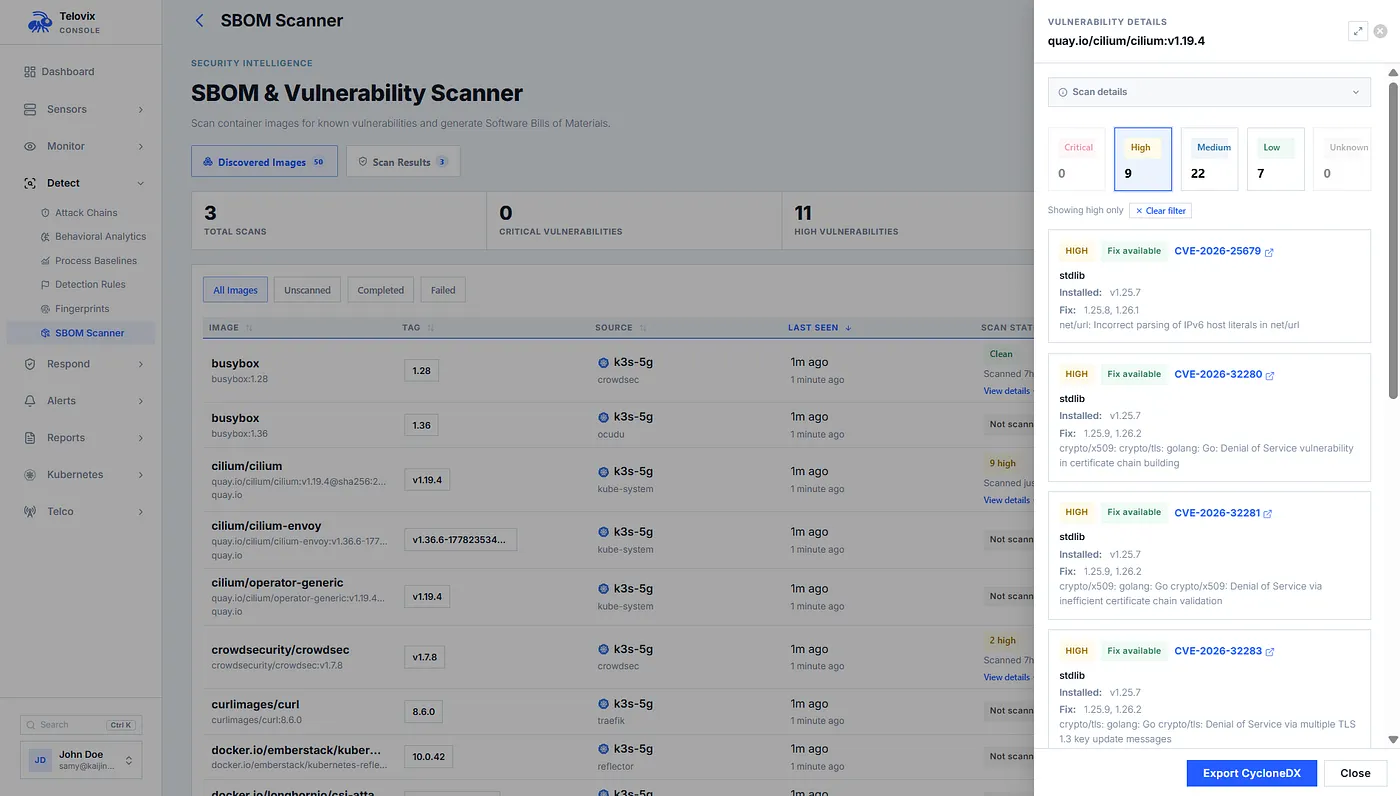Toggle the High severity filter card
Image resolution: width=1400 pixels, height=796 pixels.
1143,159
